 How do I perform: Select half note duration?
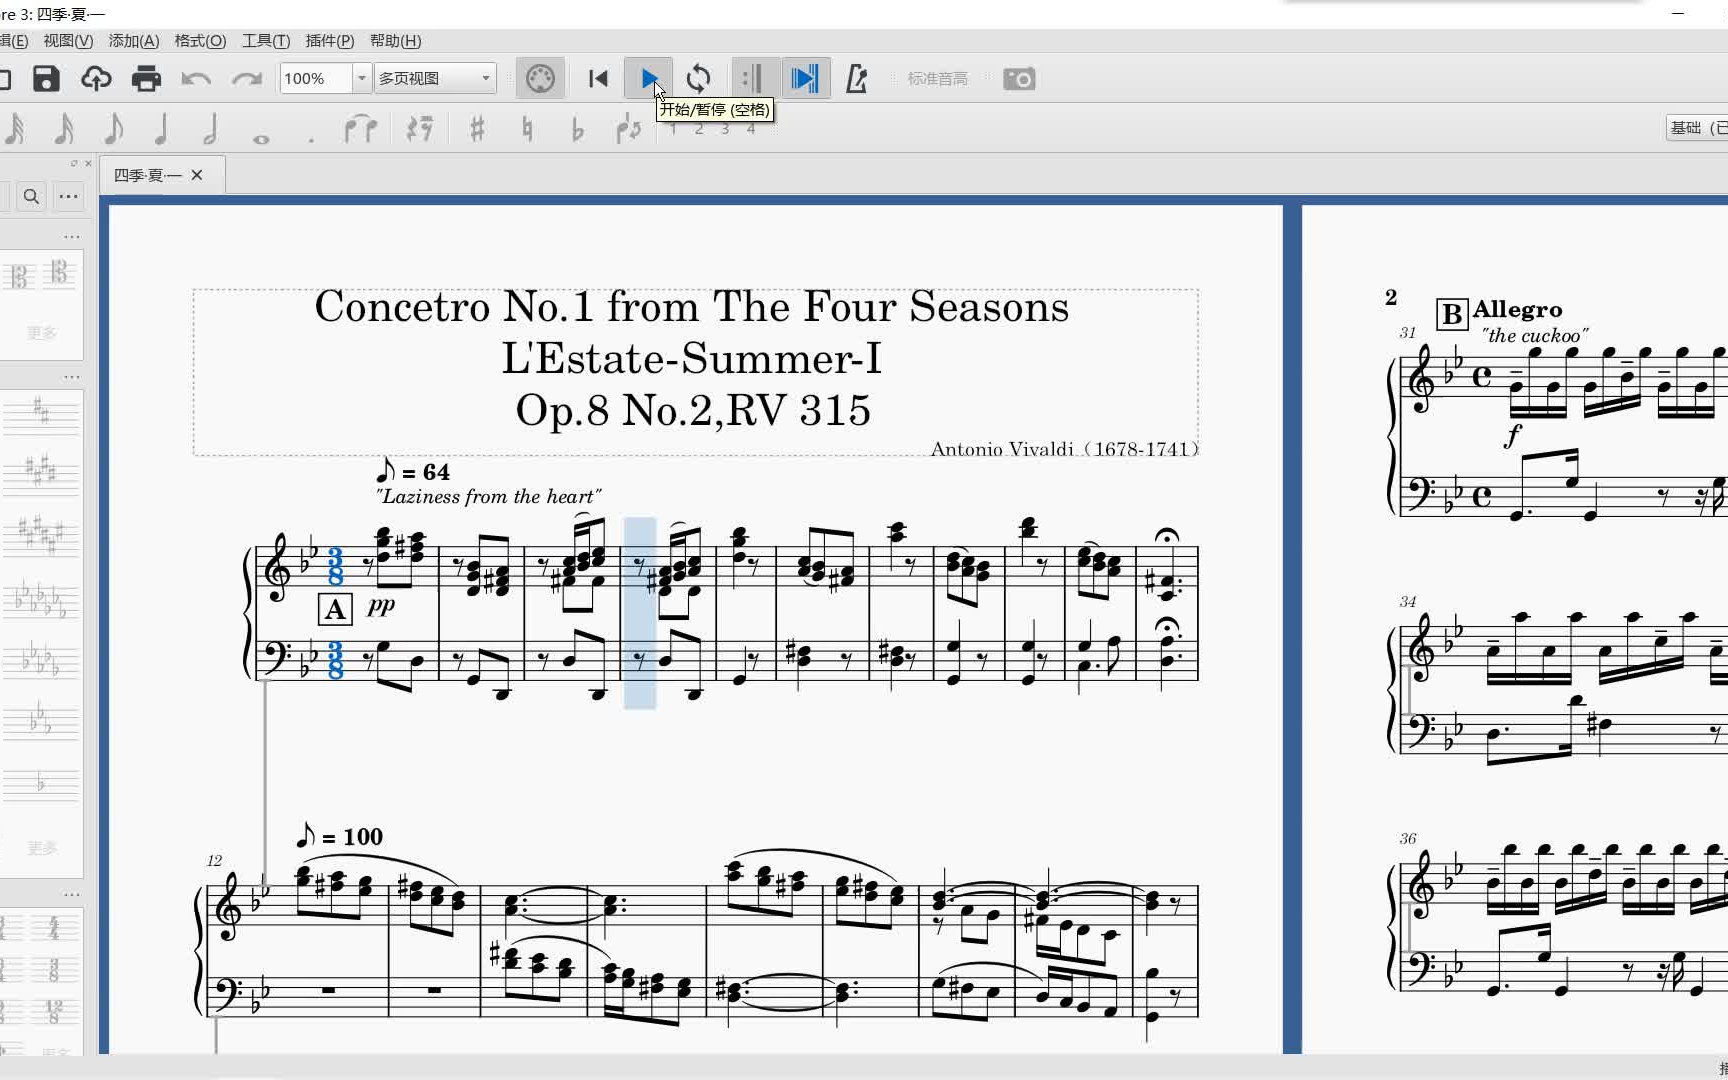(x=210, y=129)
